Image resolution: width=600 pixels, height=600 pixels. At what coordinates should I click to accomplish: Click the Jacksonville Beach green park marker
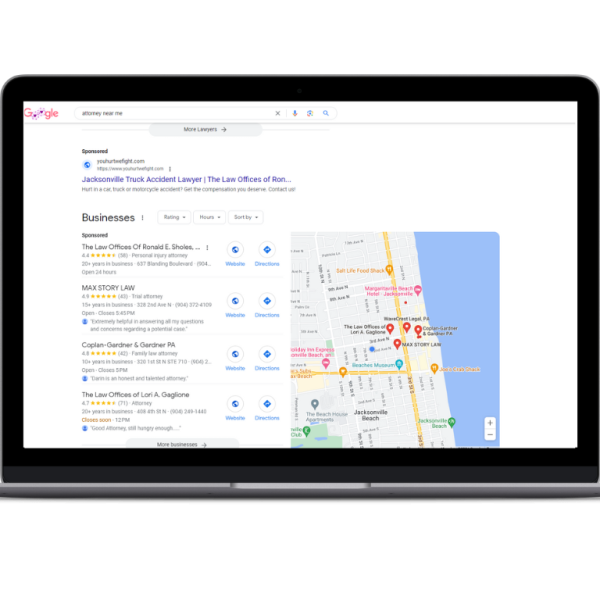[x=452, y=422]
